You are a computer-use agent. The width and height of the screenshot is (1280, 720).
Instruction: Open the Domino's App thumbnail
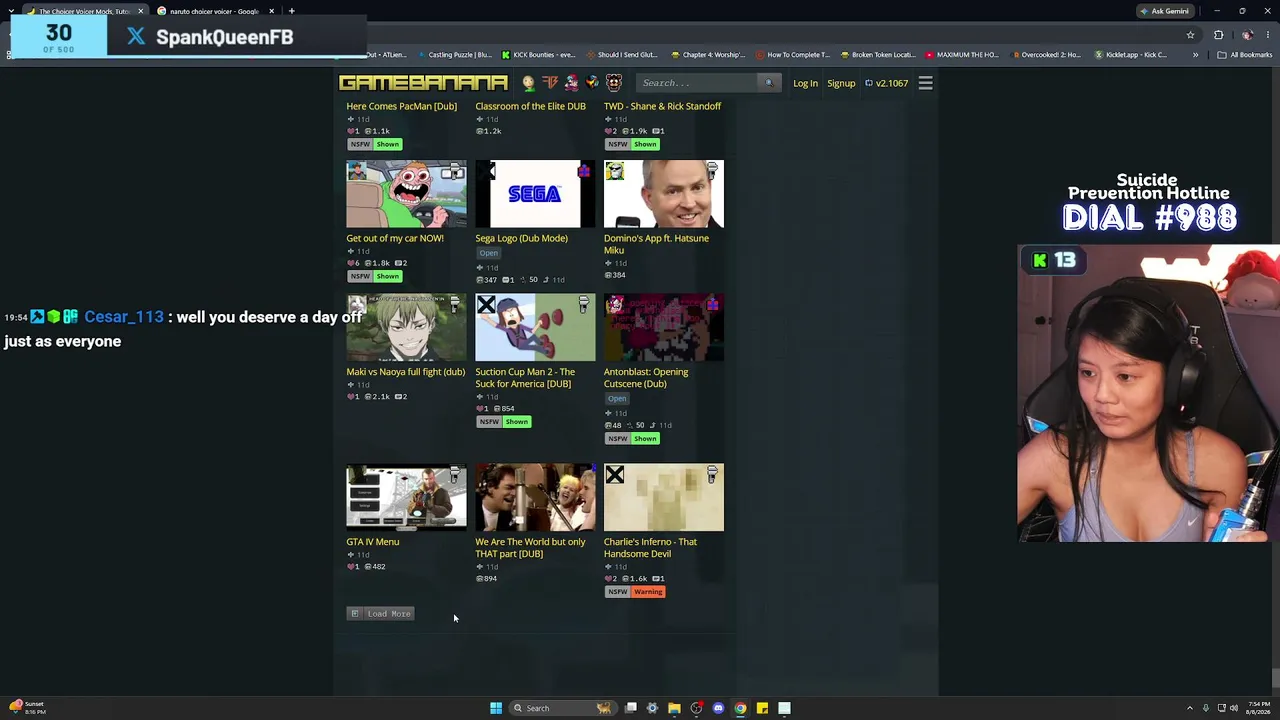click(x=664, y=194)
